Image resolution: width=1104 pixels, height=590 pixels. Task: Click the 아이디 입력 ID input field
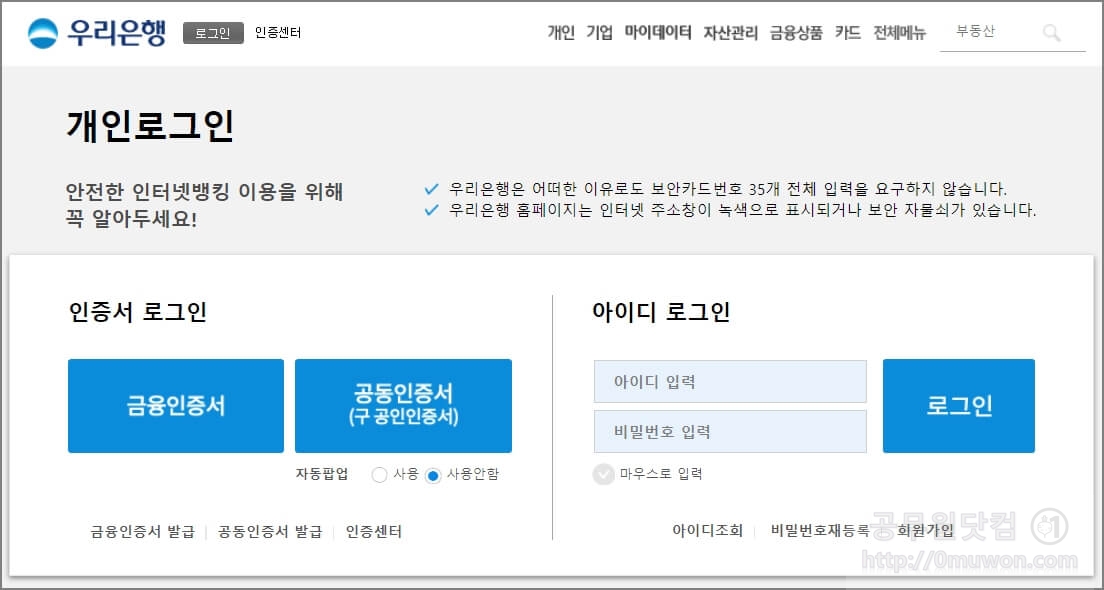pyautogui.click(x=730, y=381)
